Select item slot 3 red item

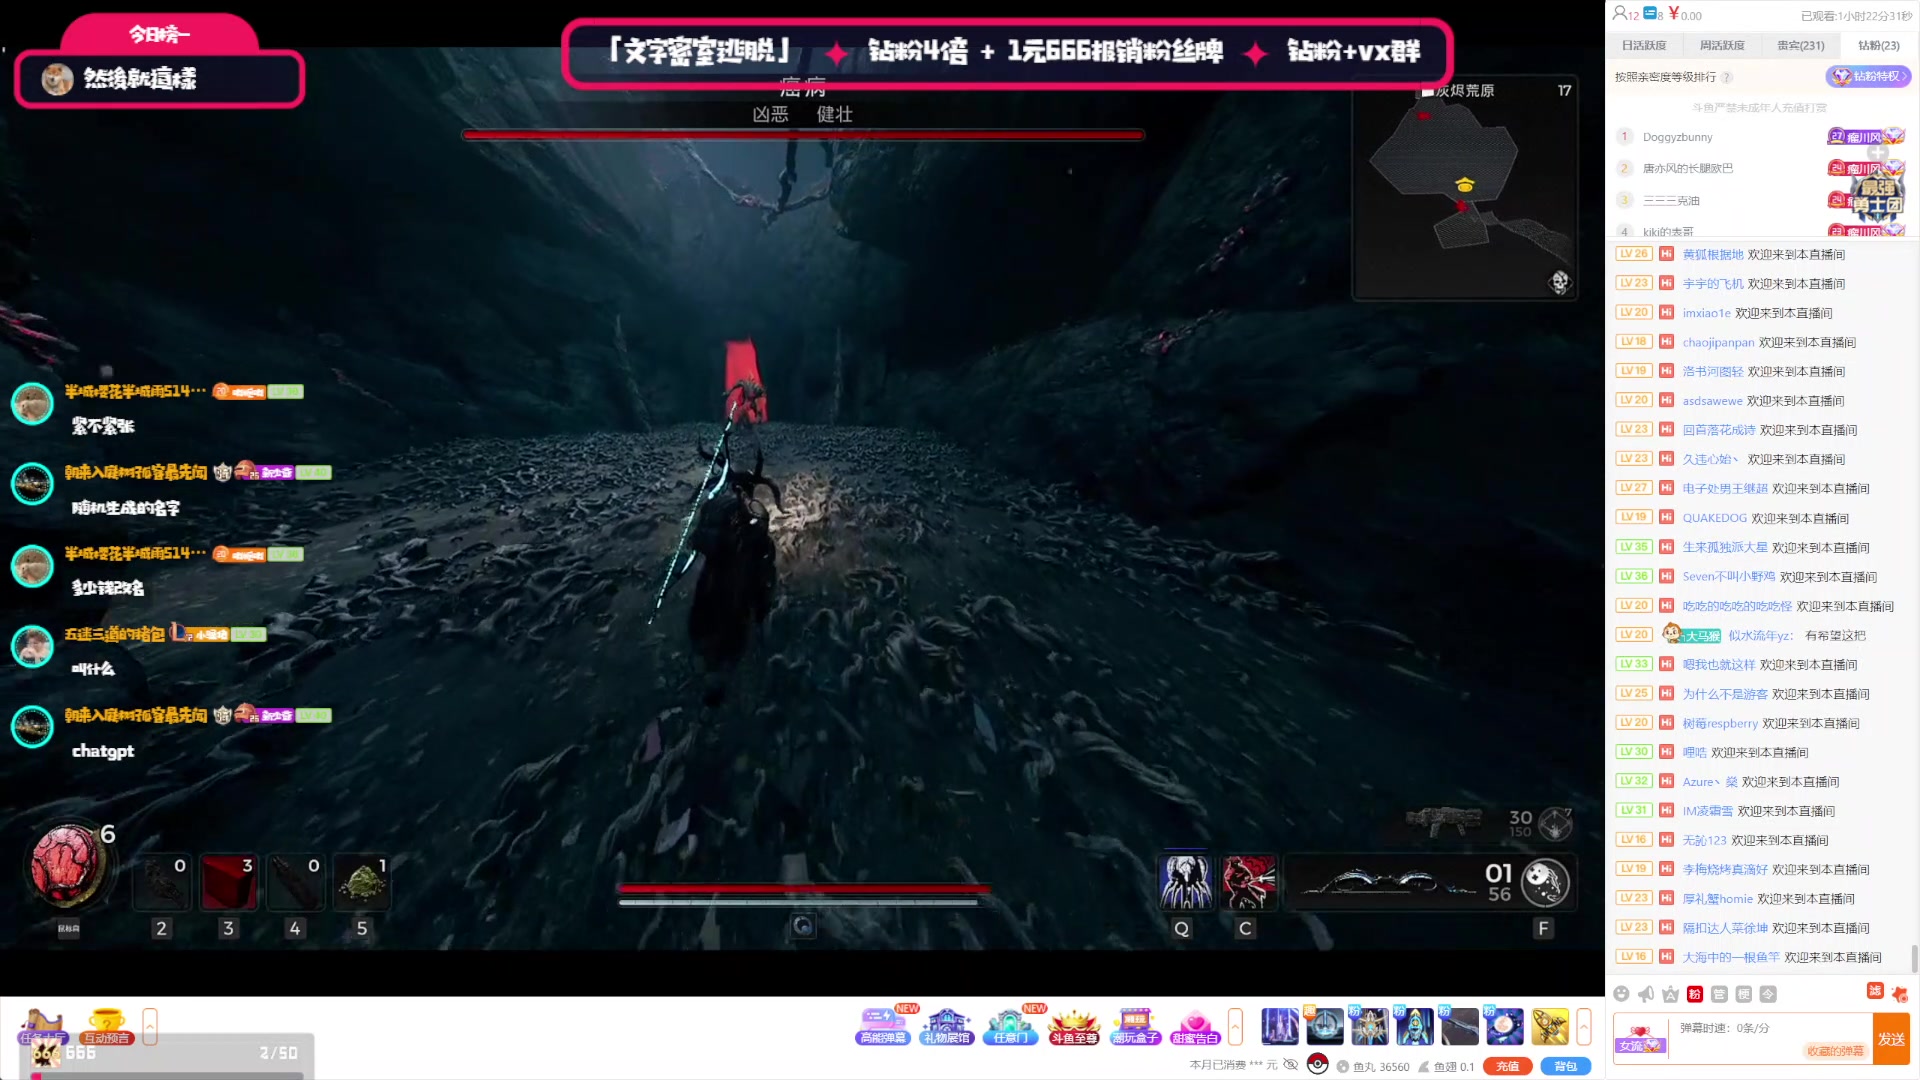tap(228, 882)
